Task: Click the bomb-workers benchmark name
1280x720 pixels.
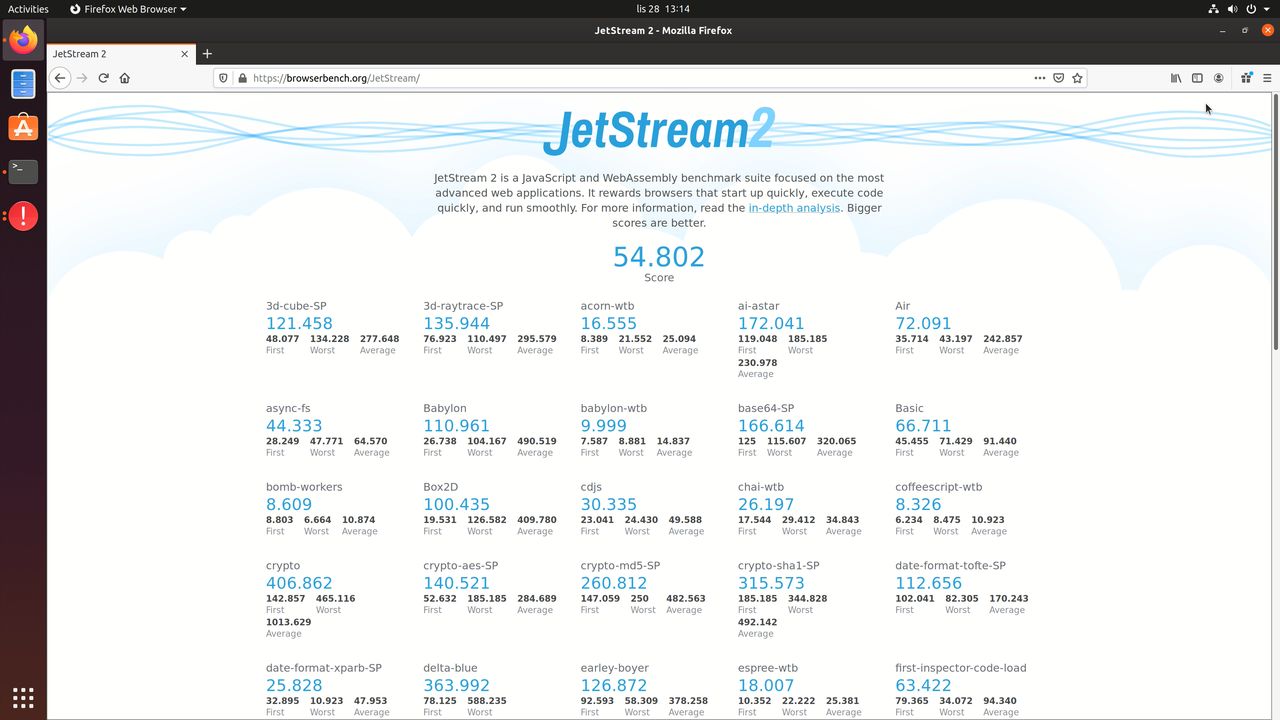Action: point(304,487)
